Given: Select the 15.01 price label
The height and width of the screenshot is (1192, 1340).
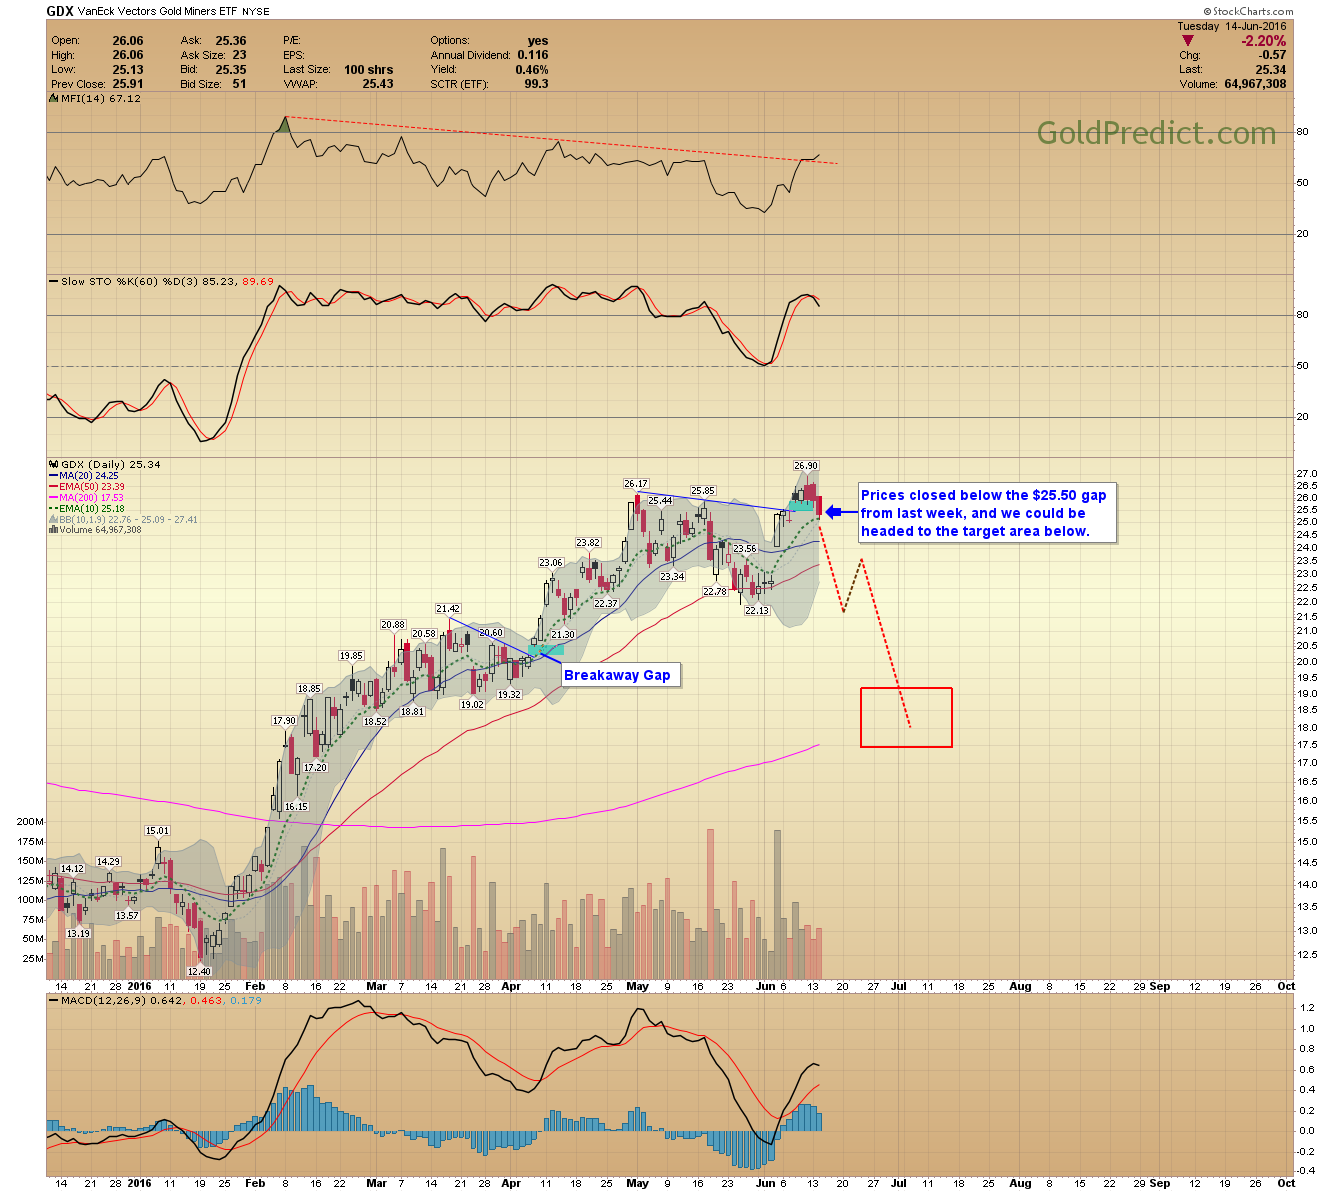Looking at the screenshot, I should pyautogui.click(x=158, y=831).
